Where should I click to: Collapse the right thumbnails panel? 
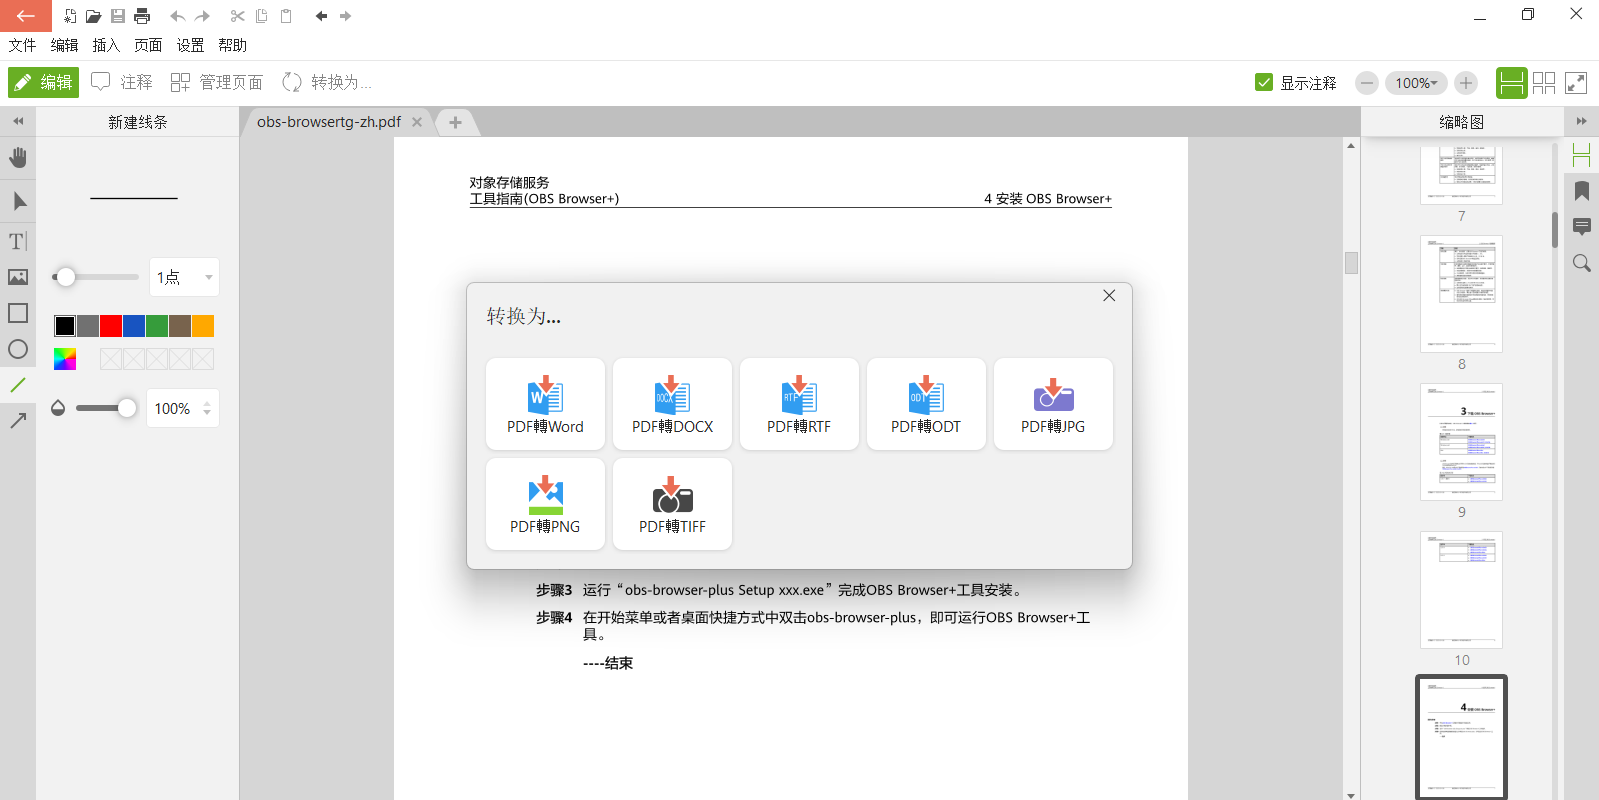[x=1581, y=121]
